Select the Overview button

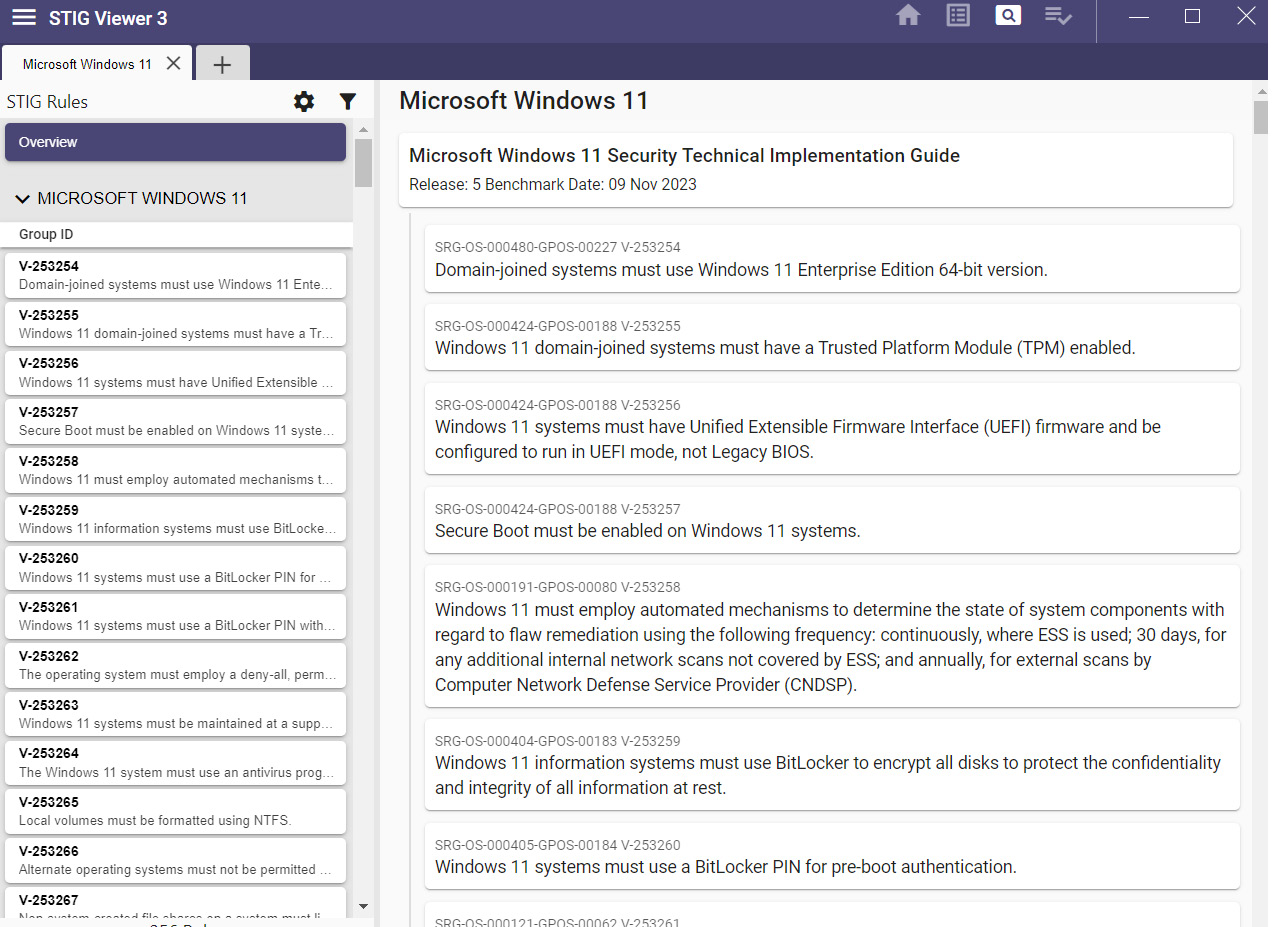pos(175,142)
